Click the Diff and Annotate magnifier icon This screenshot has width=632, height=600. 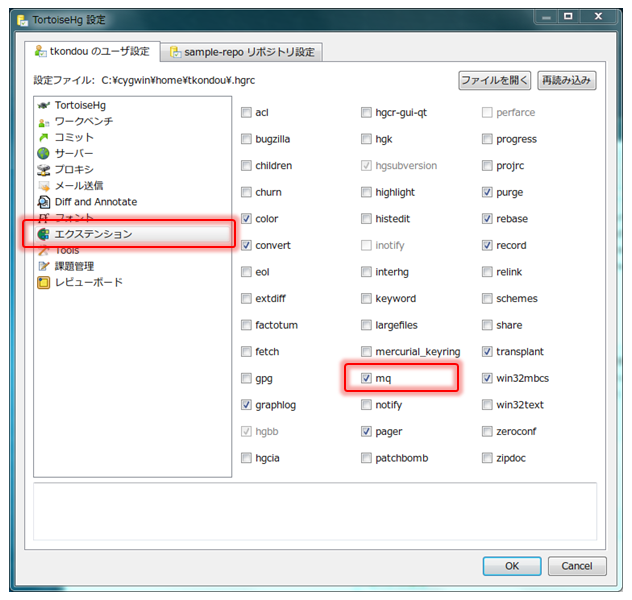[44, 202]
